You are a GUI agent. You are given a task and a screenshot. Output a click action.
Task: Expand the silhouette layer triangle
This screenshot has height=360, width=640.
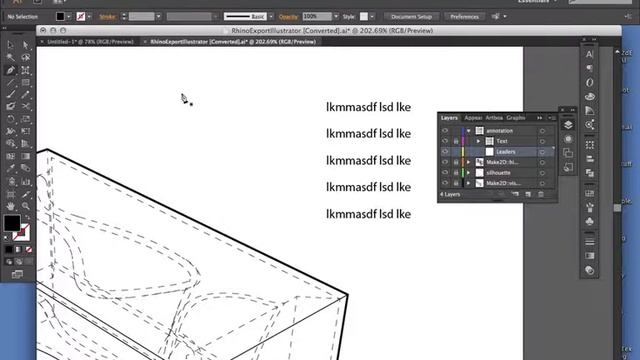pyautogui.click(x=469, y=173)
